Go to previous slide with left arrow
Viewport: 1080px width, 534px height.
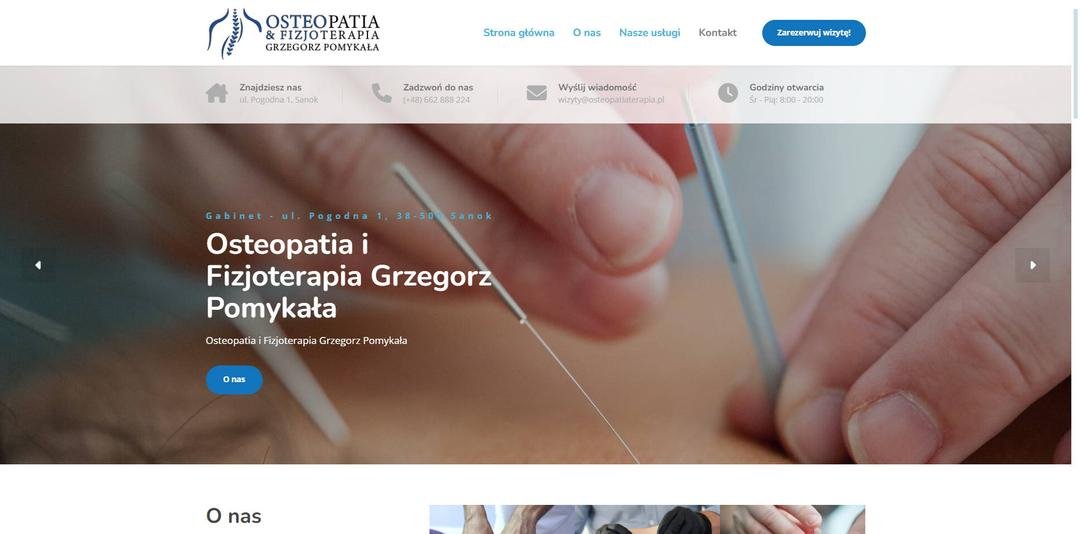[38, 265]
